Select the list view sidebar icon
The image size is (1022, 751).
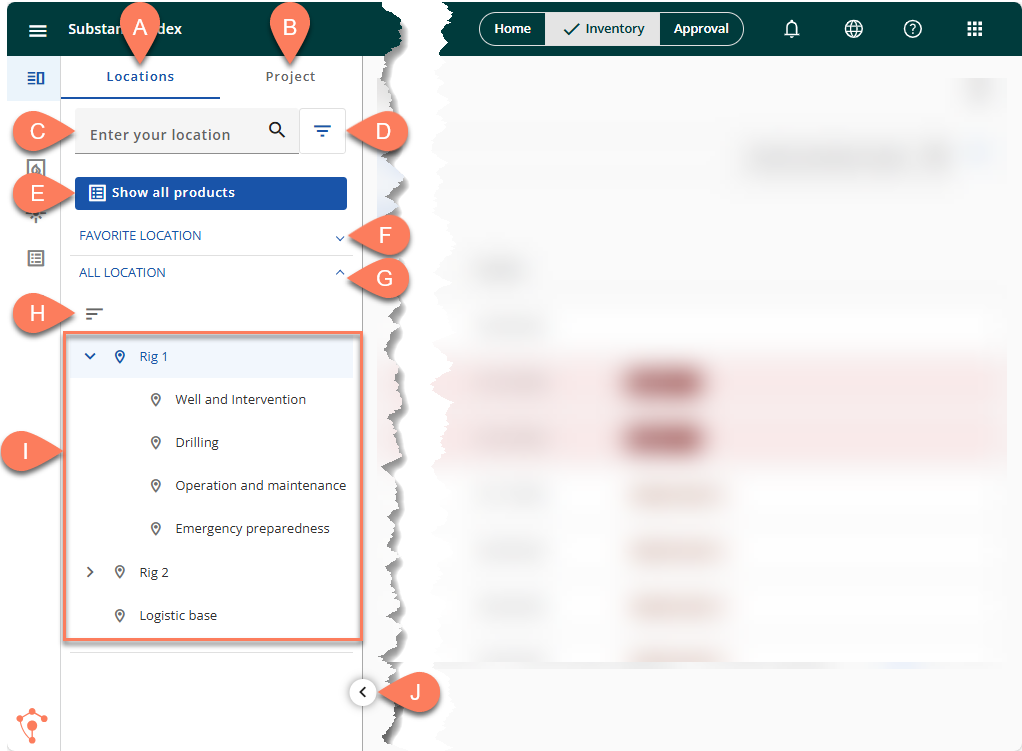tap(36, 258)
